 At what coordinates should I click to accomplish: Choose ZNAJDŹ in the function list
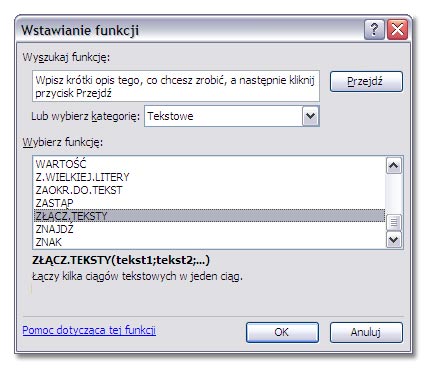(209, 229)
